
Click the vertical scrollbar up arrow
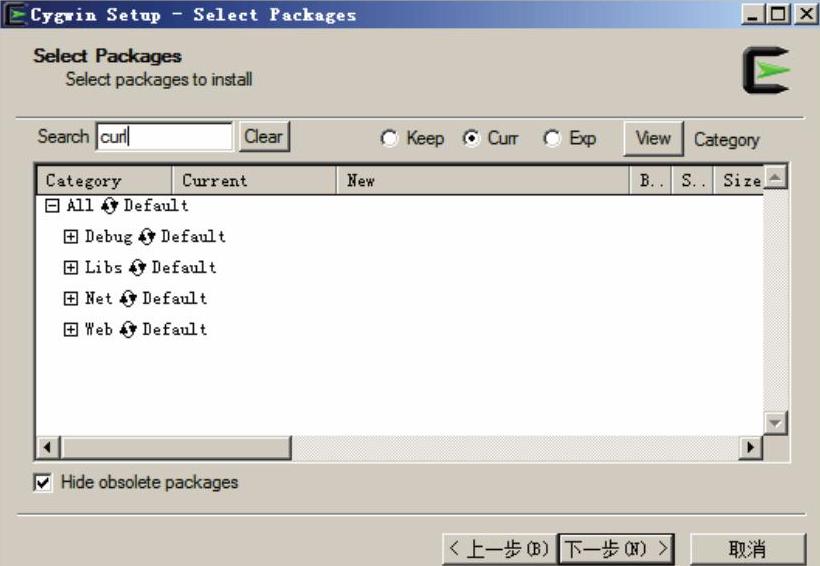[x=775, y=177]
